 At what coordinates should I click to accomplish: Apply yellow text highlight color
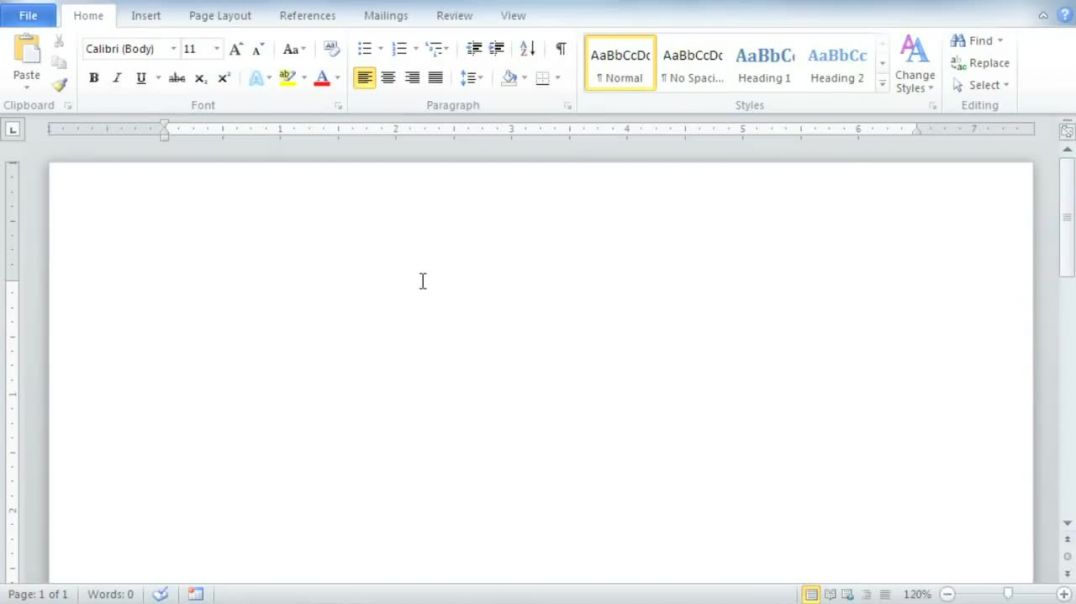[x=288, y=78]
